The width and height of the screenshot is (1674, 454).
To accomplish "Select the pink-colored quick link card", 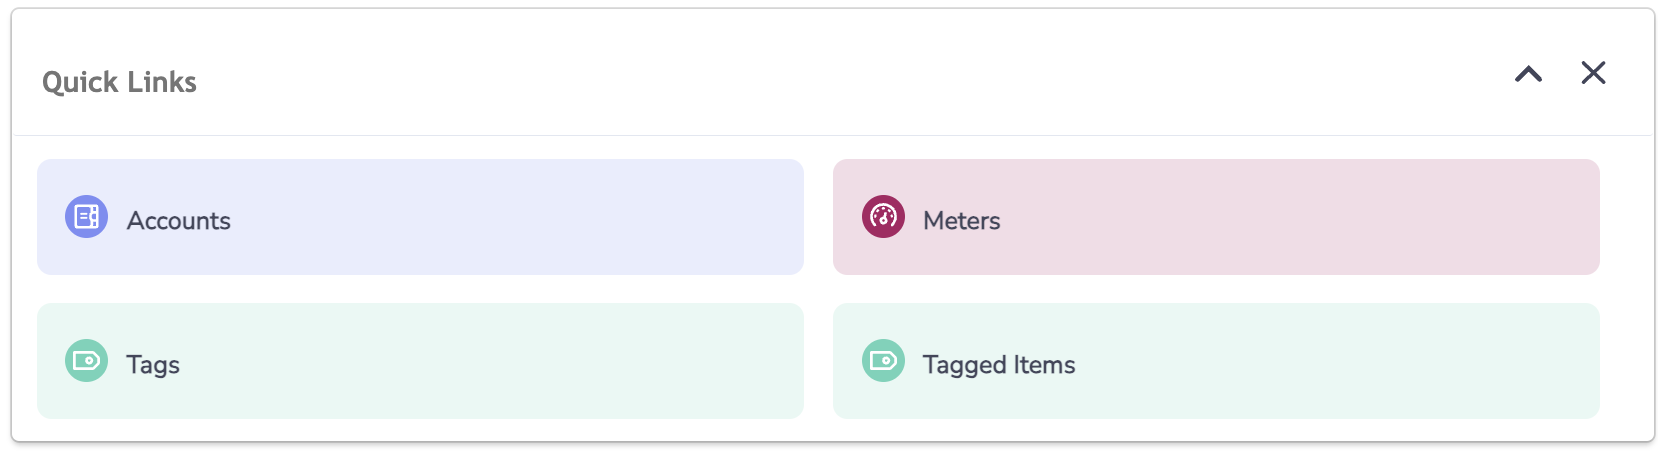I will 1217,217.
